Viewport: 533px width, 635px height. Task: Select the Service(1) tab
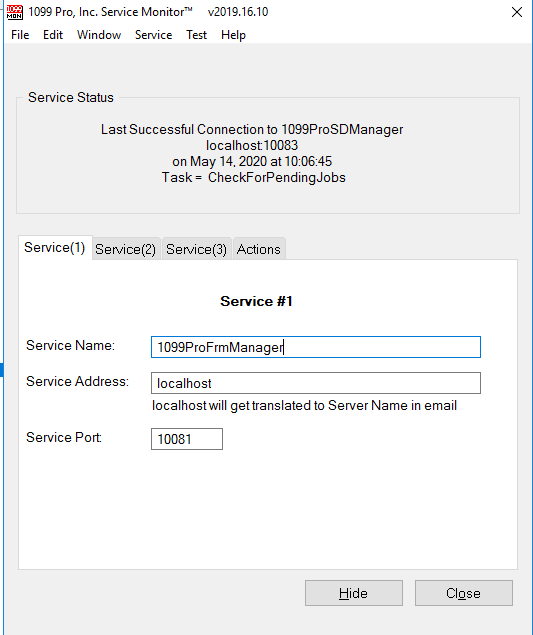pyautogui.click(x=55, y=247)
